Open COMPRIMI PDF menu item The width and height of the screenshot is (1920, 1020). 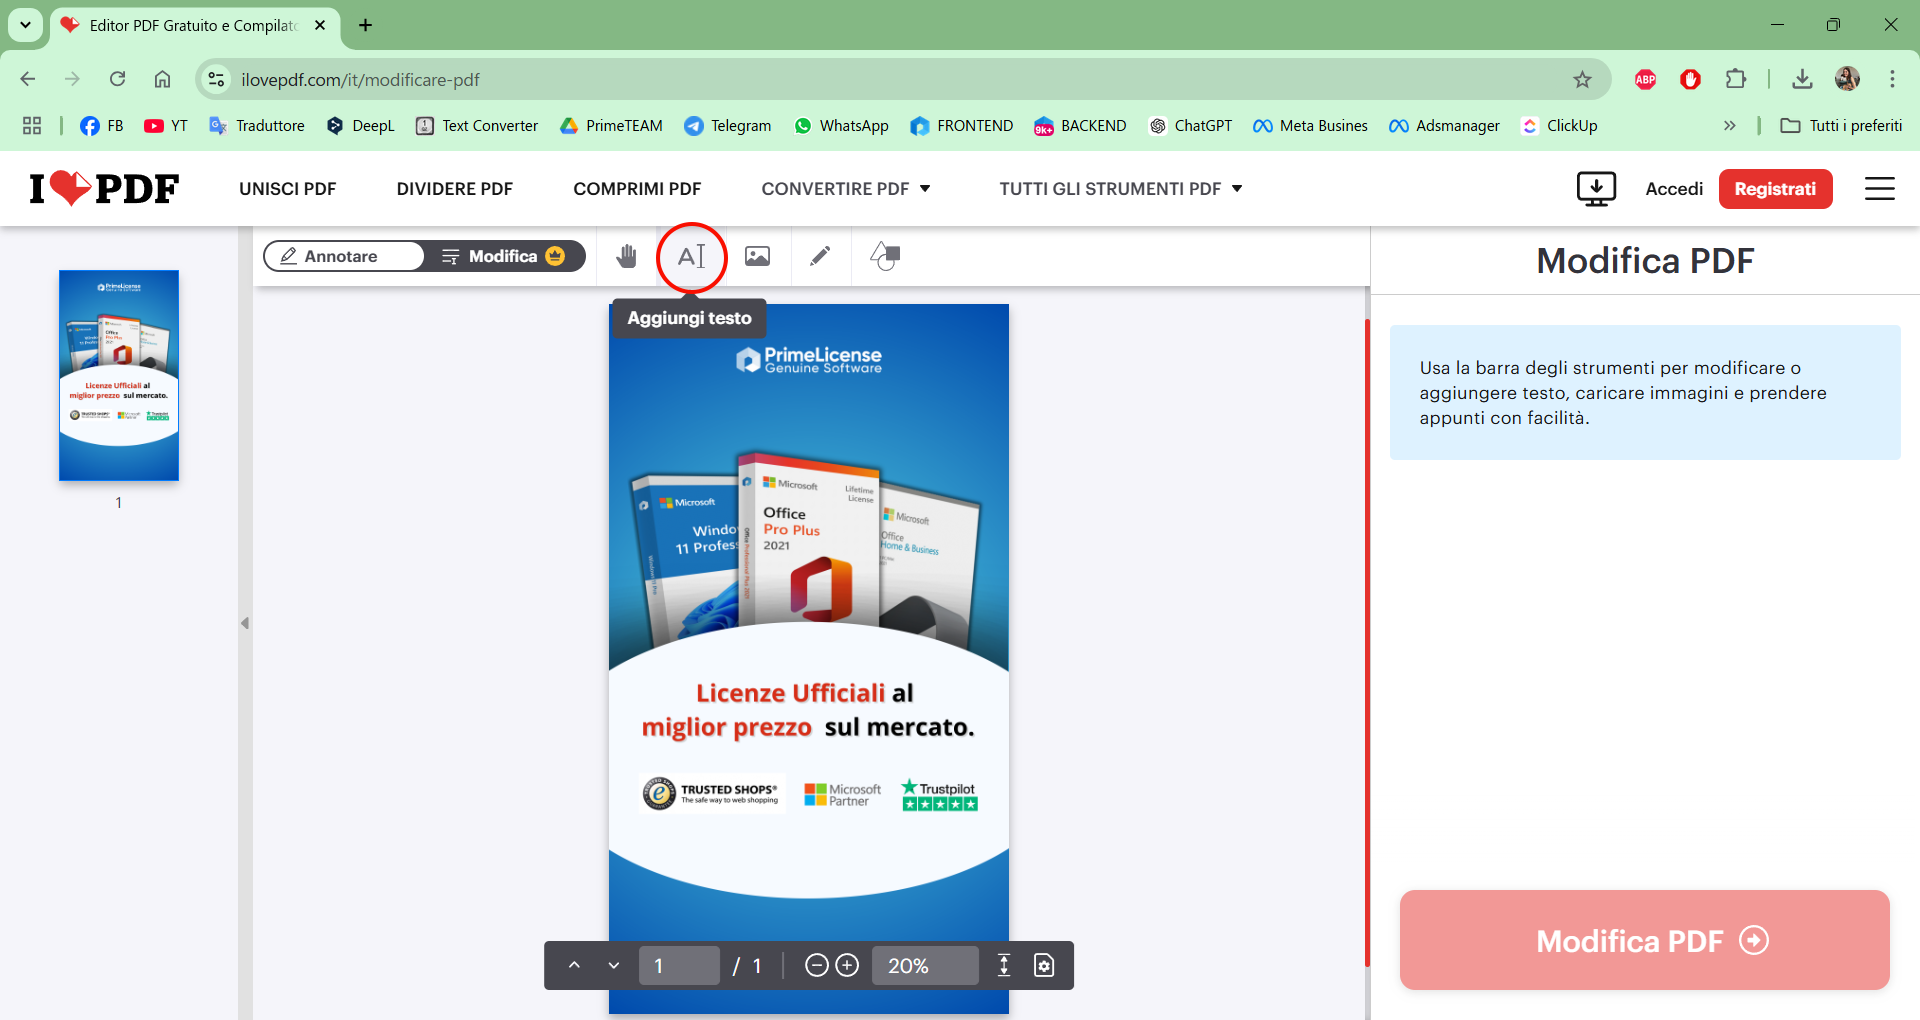tap(637, 189)
